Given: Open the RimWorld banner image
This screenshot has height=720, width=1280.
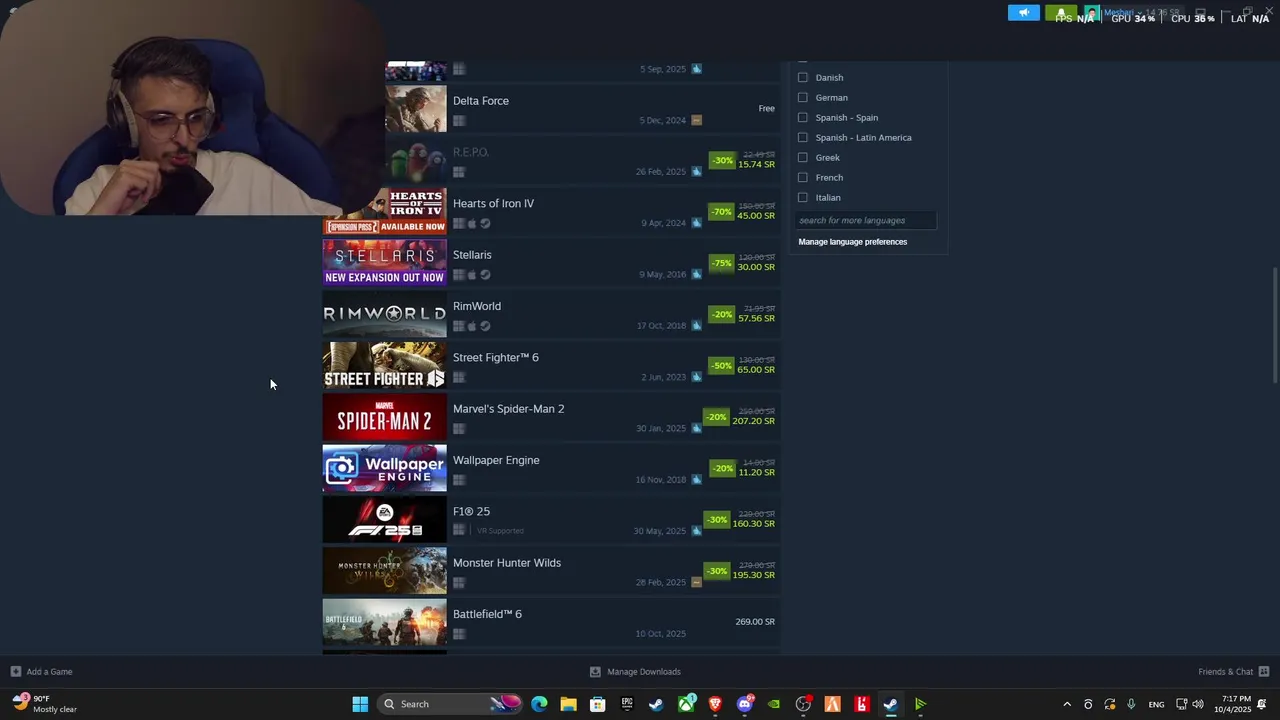Looking at the screenshot, I should 385,314.
